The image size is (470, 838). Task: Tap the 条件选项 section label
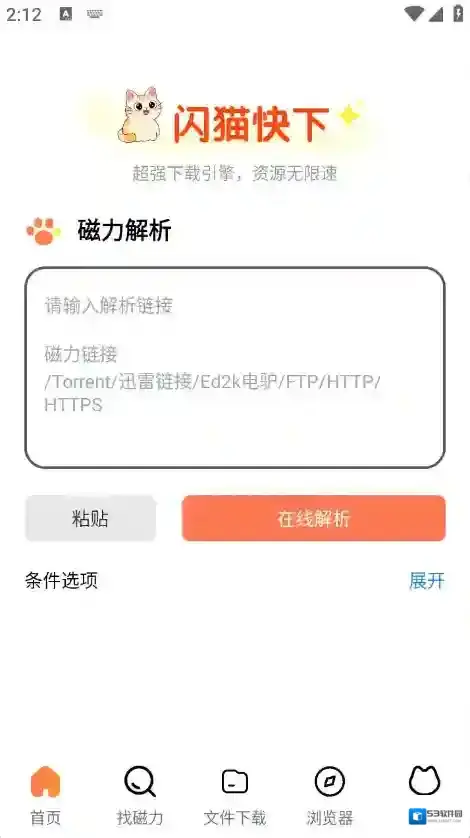pos(61,580)
